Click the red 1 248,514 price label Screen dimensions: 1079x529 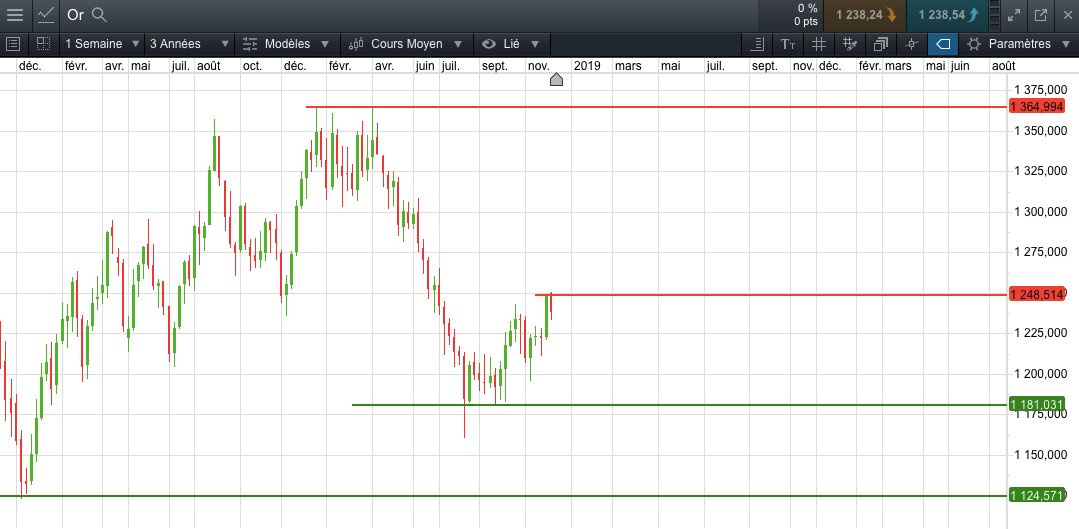[1037, 294]
